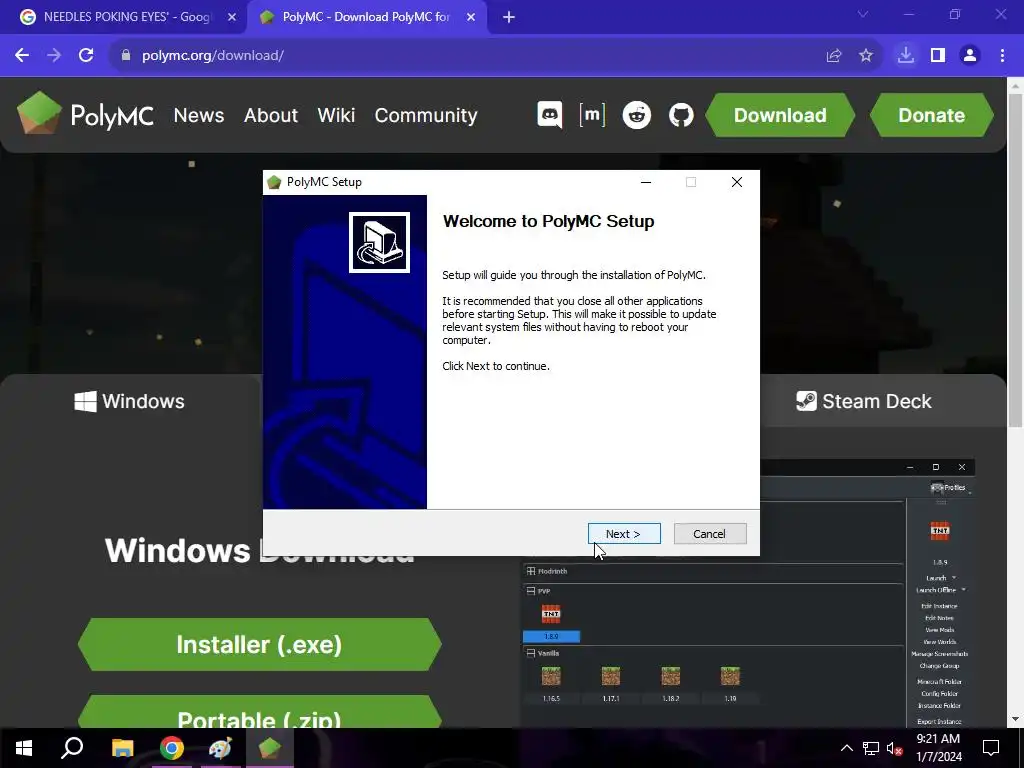Click Next in PolyMC Setup
The height and width of the screenshot is (768, 1024).
(x=624, y=534)
